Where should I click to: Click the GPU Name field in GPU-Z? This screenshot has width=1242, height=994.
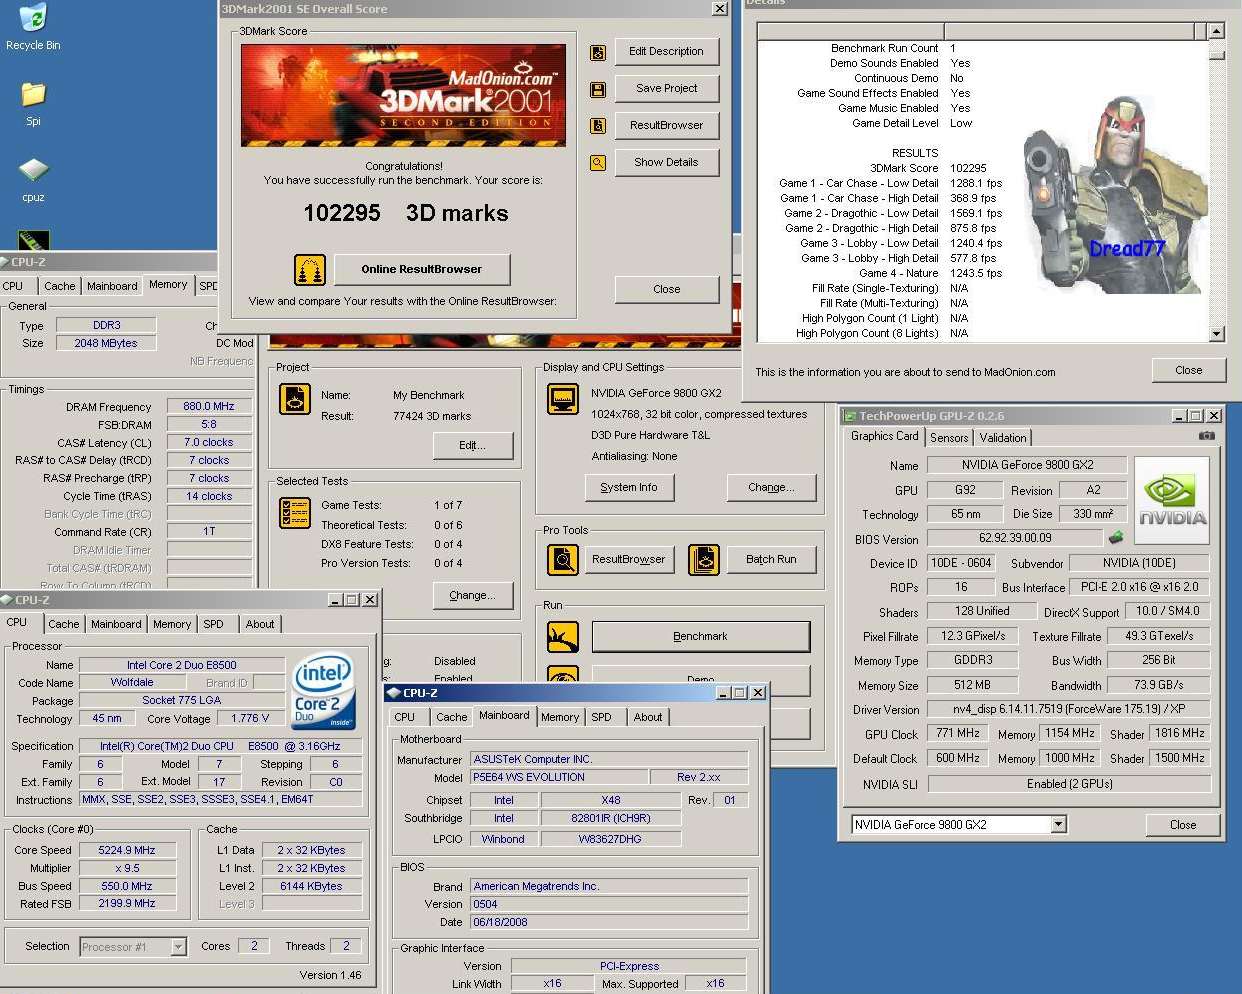(1027, 465)
